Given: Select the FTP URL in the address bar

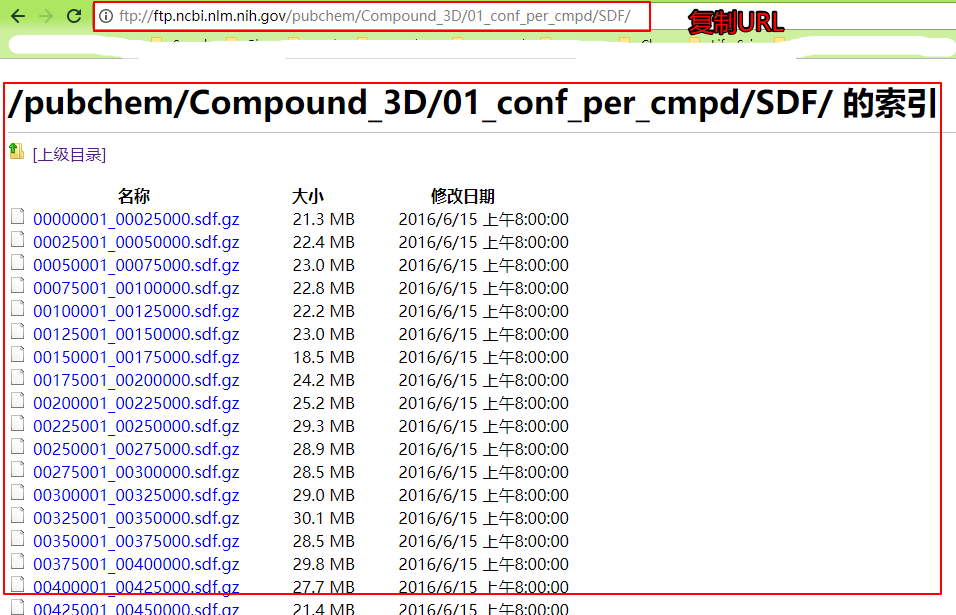Looking at the screenshot, I should (x=375, y=16).
